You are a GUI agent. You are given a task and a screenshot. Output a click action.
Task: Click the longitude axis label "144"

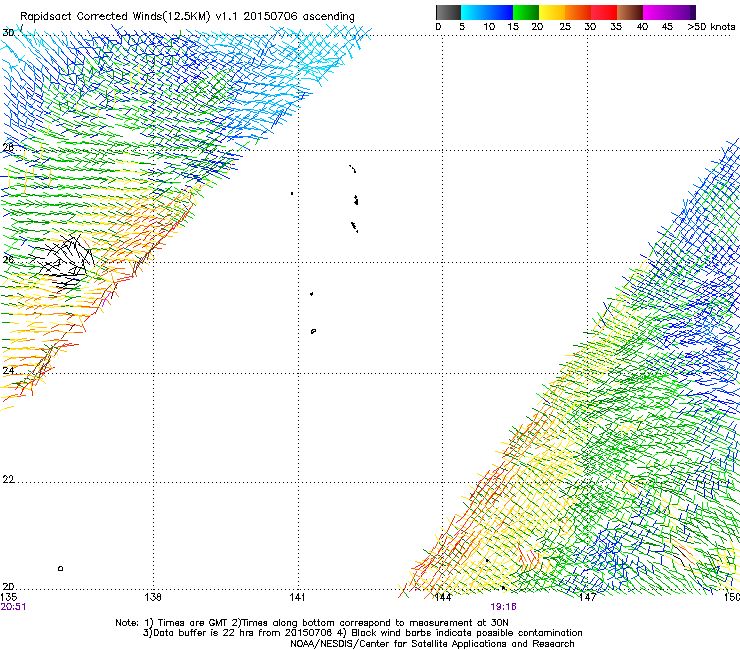click(443, 597)
